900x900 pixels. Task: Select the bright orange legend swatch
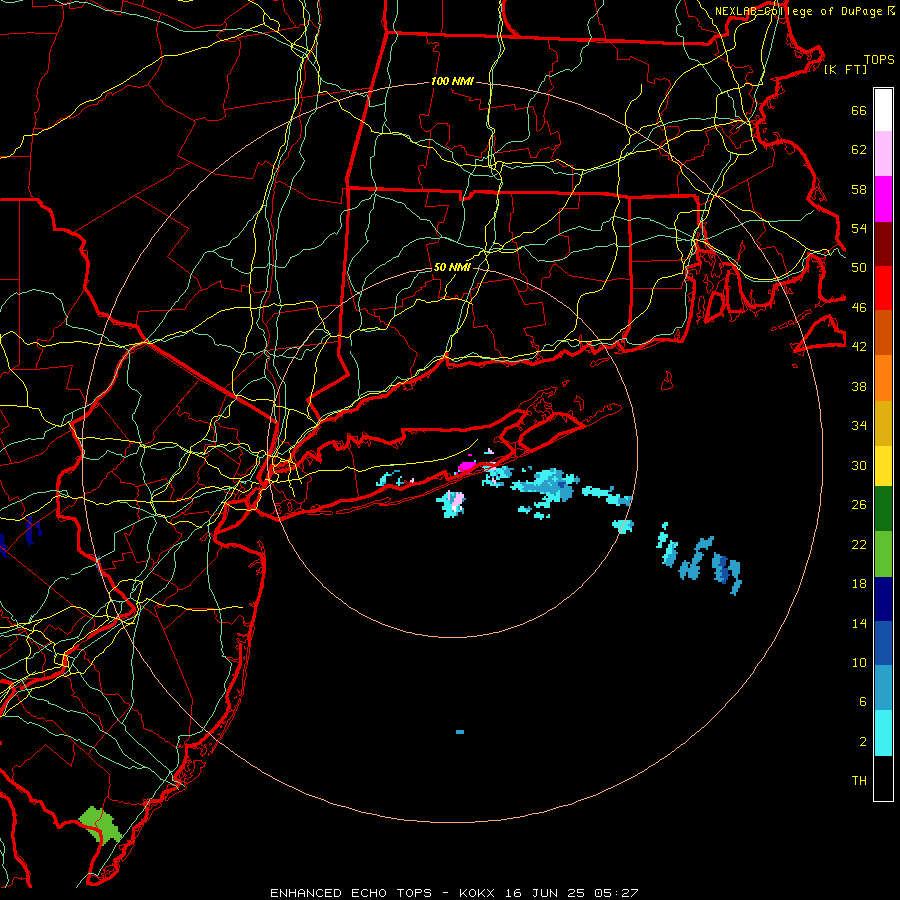tap(883, 378)
